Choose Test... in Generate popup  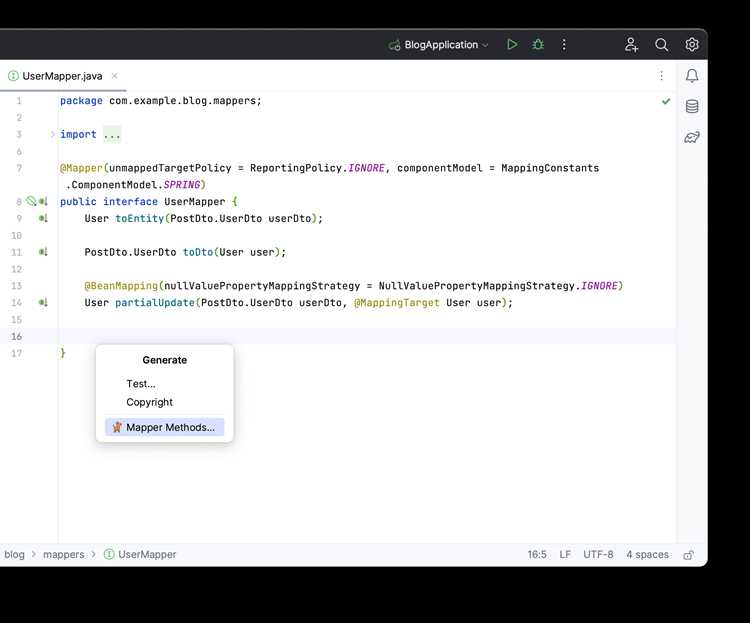pyautogui.click(x=141, y=384)
